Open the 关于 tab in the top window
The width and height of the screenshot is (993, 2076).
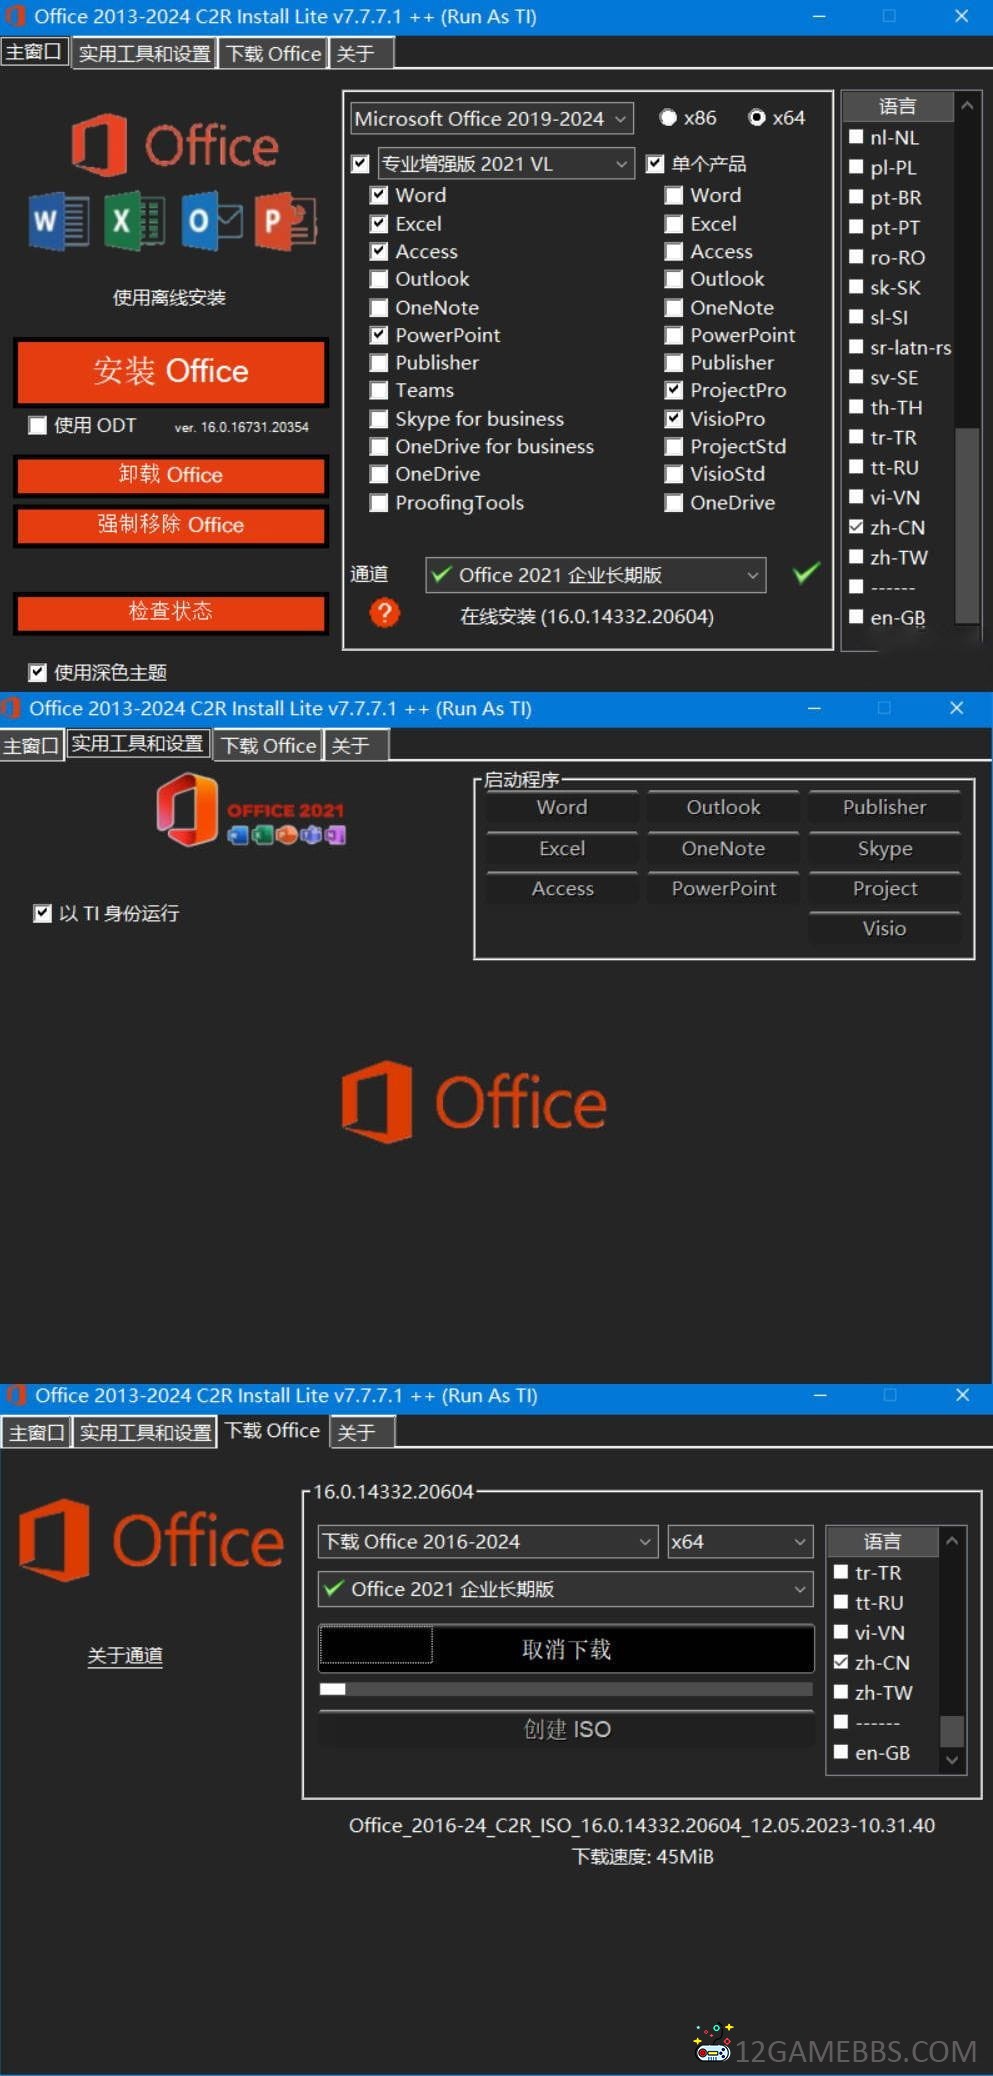(355, 54)
